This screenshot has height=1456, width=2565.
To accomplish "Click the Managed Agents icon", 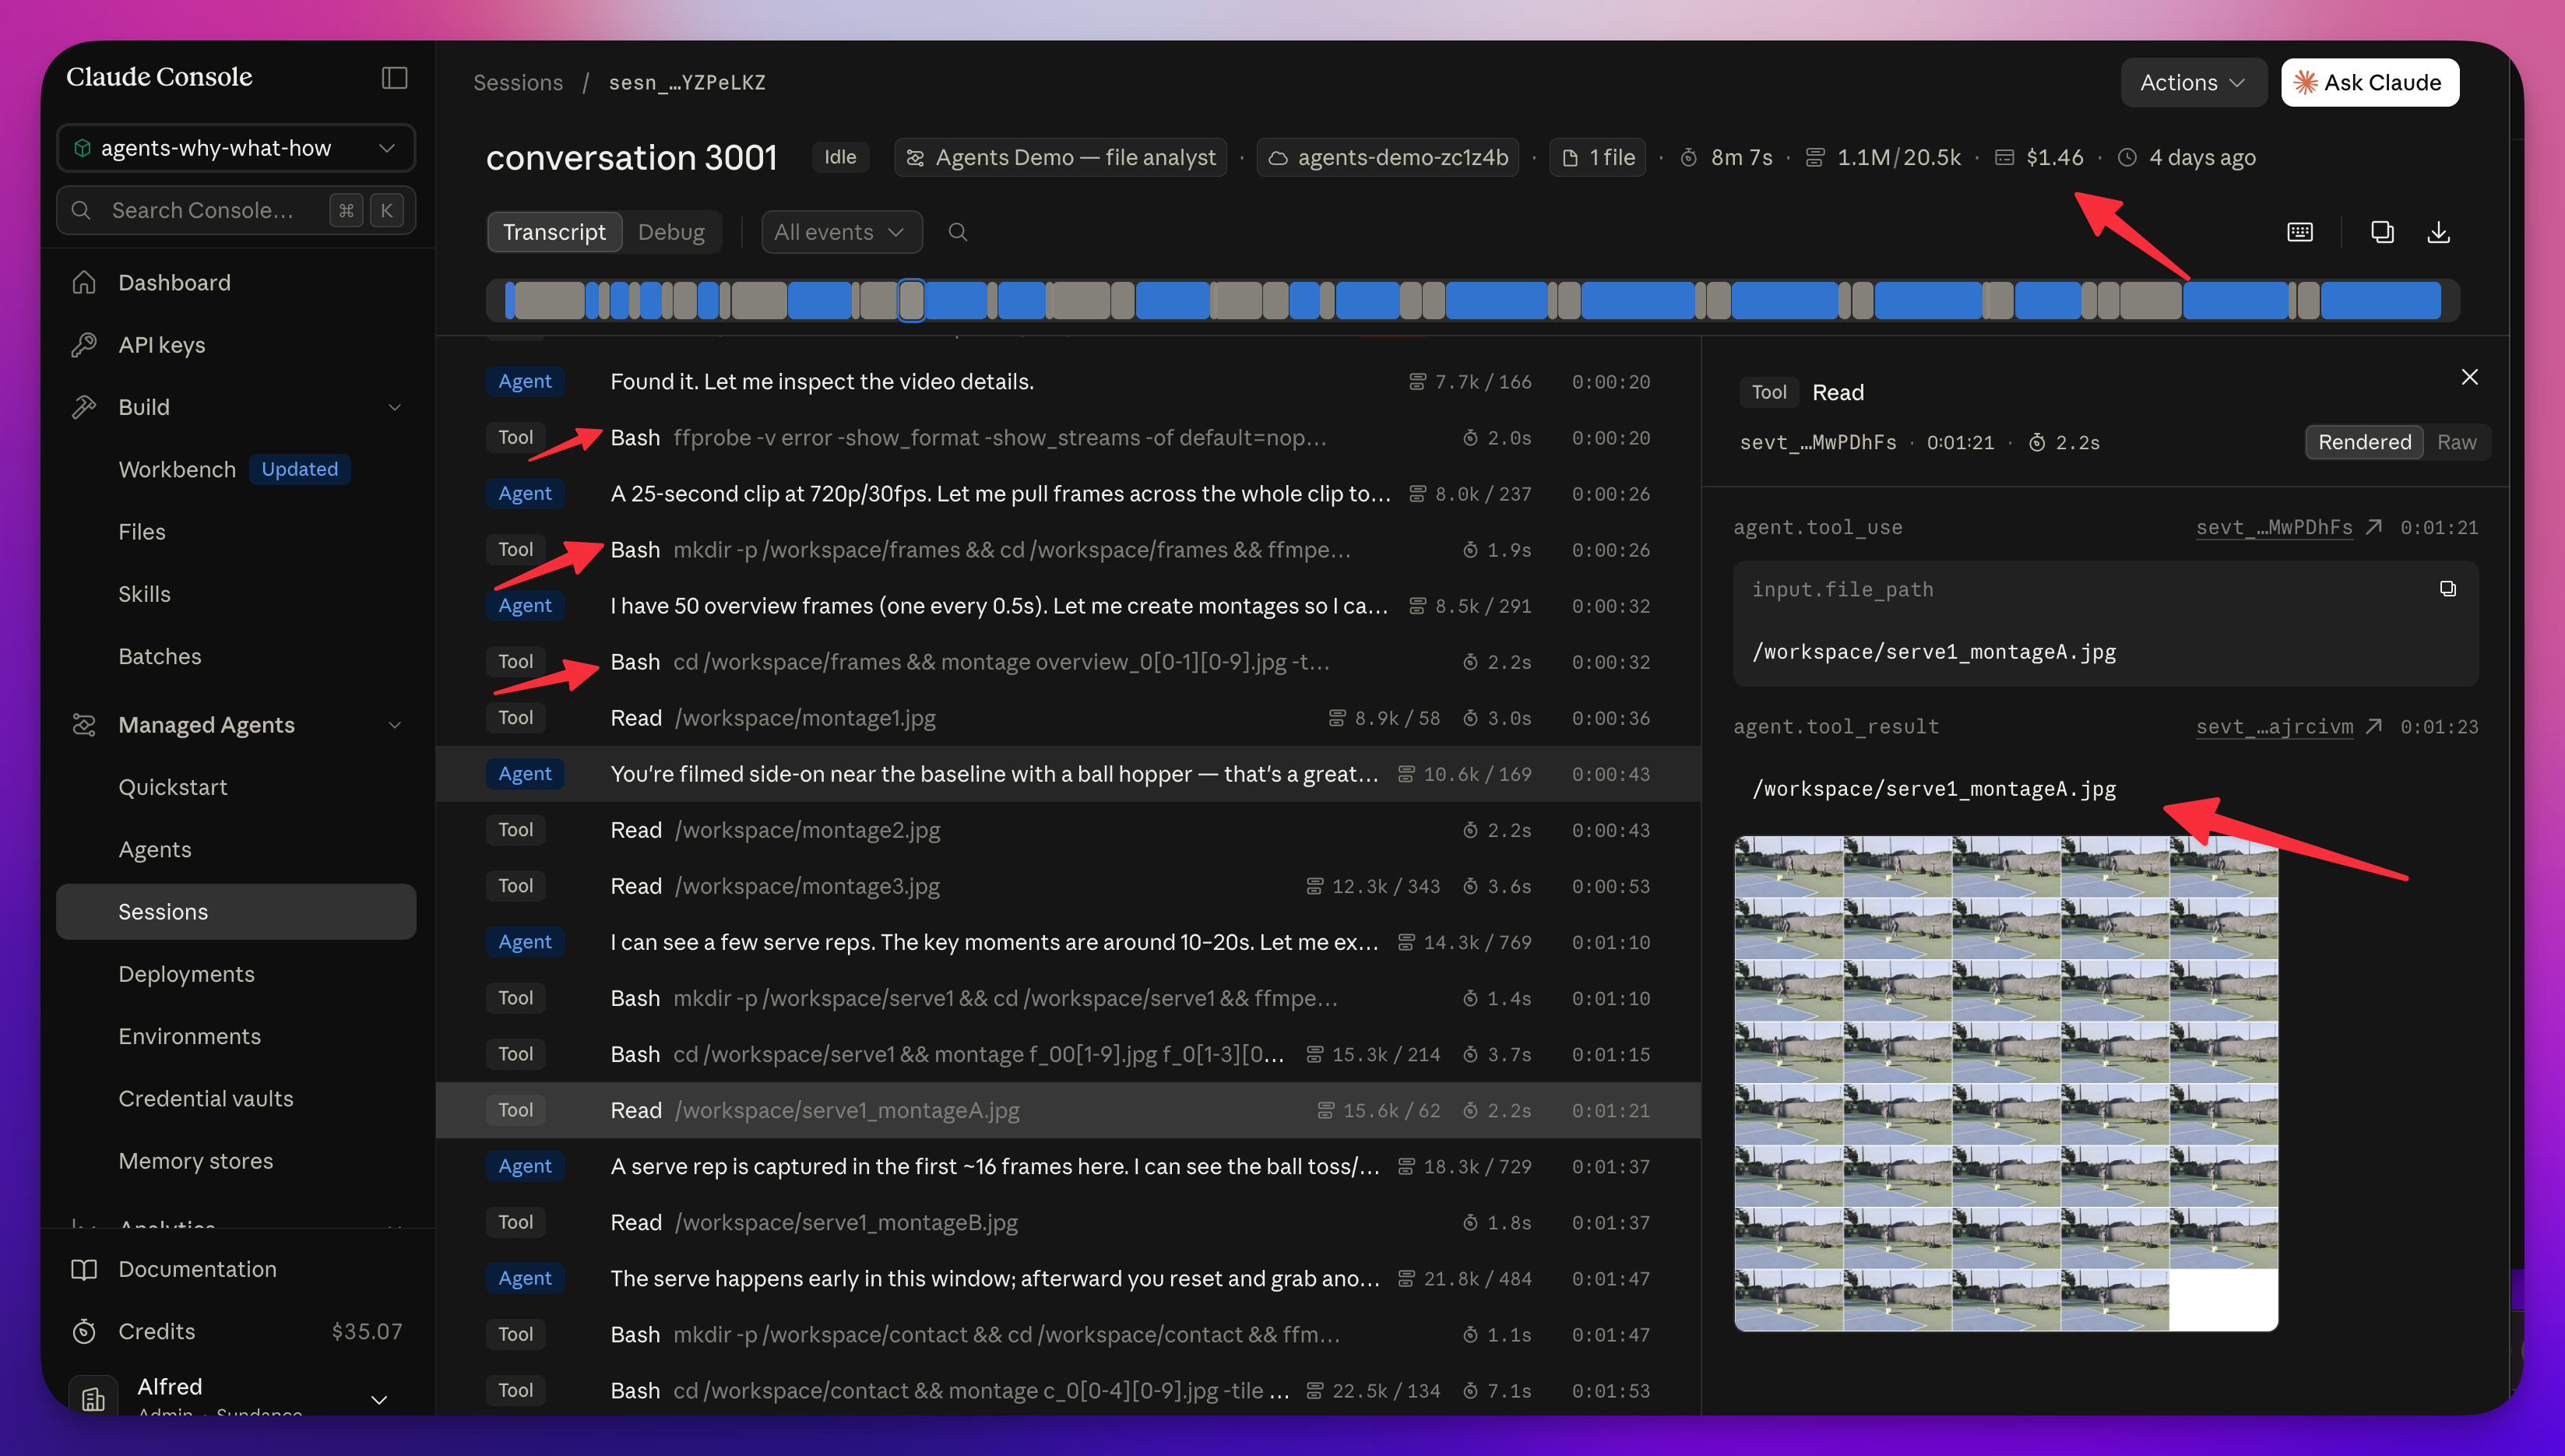I will [84, 725].
